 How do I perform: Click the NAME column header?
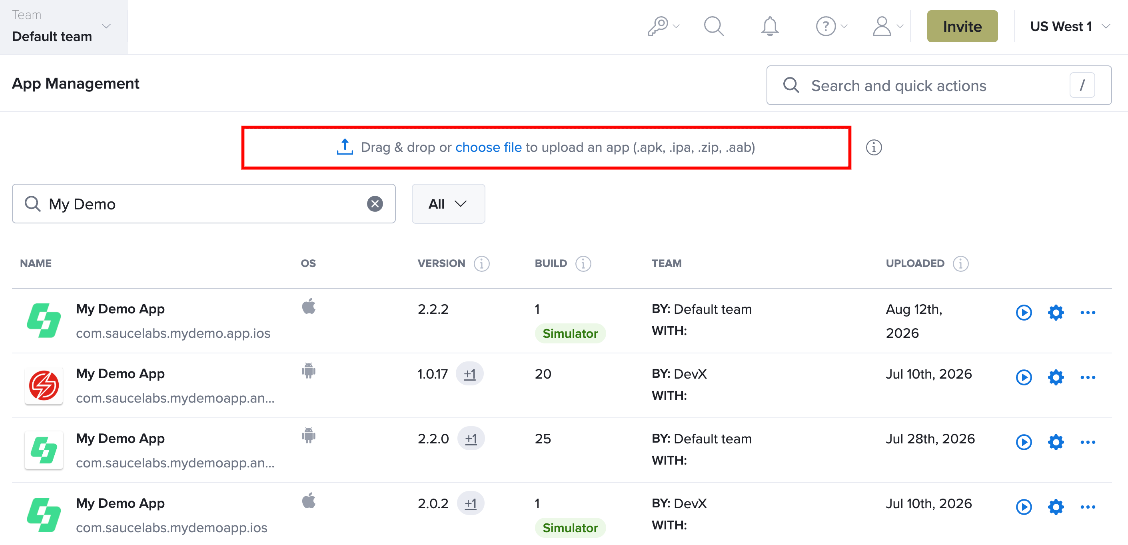coord(36,264)
